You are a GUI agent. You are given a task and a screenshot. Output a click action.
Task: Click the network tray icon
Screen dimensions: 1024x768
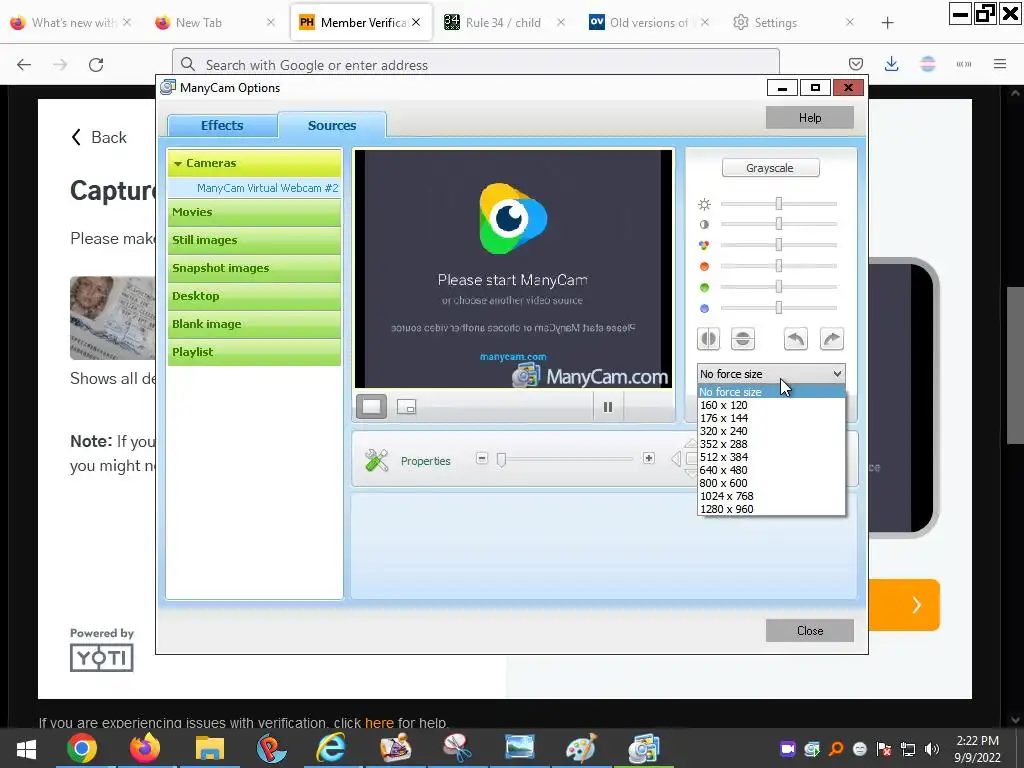coord(908,749)
